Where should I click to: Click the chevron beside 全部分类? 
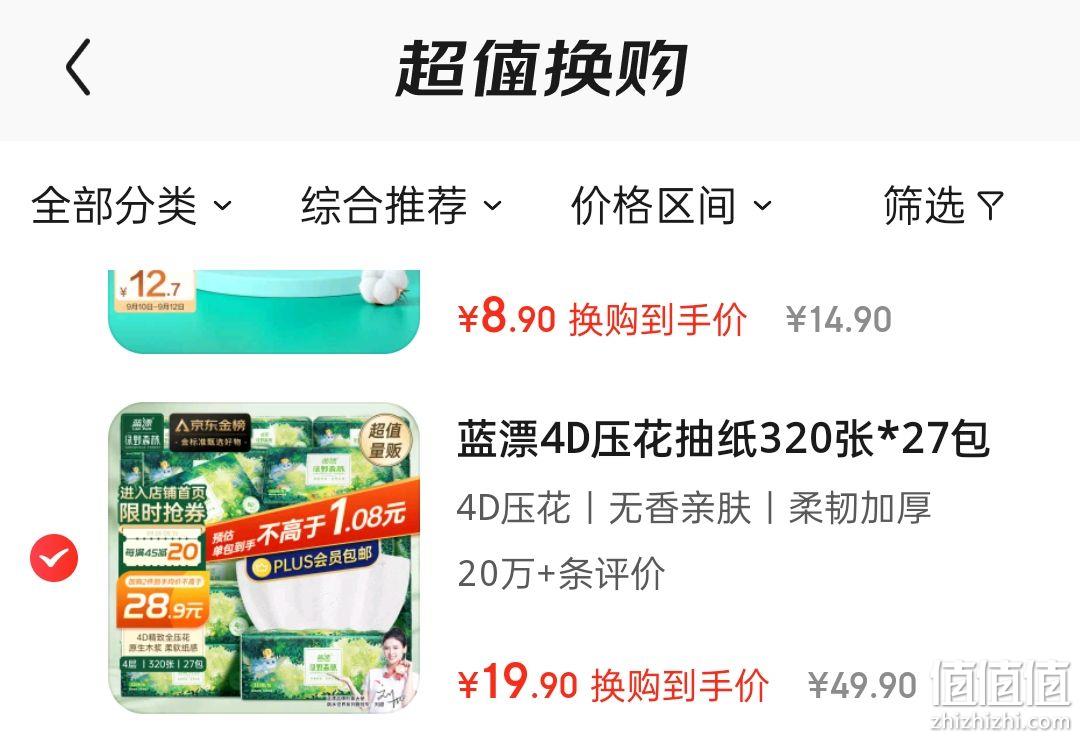click(x=222, y=205)
